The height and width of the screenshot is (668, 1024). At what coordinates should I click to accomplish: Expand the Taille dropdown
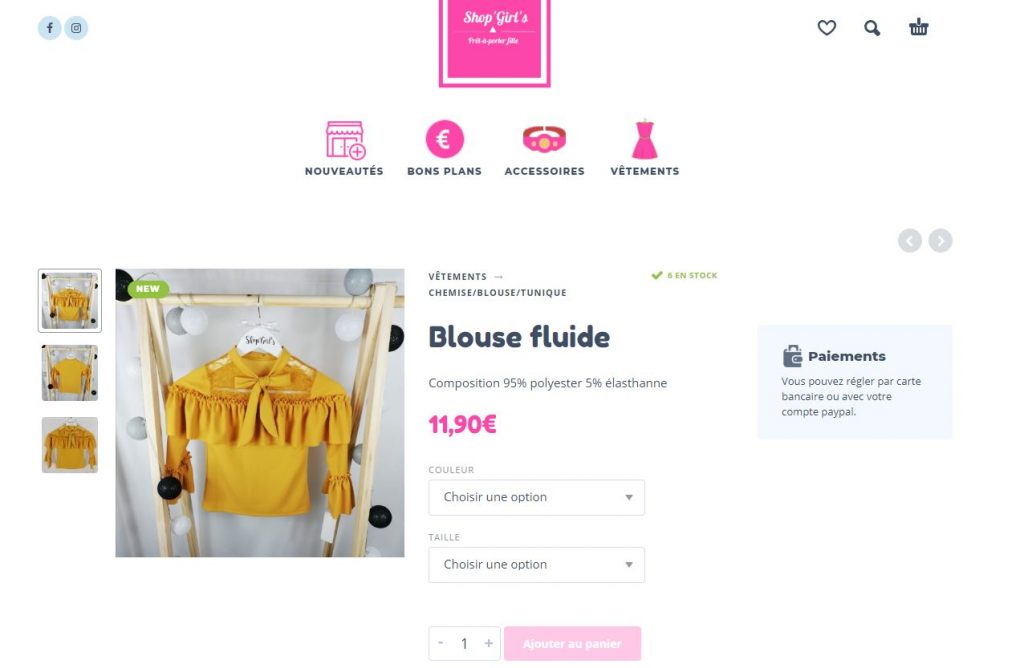click(x=536, y=565)
